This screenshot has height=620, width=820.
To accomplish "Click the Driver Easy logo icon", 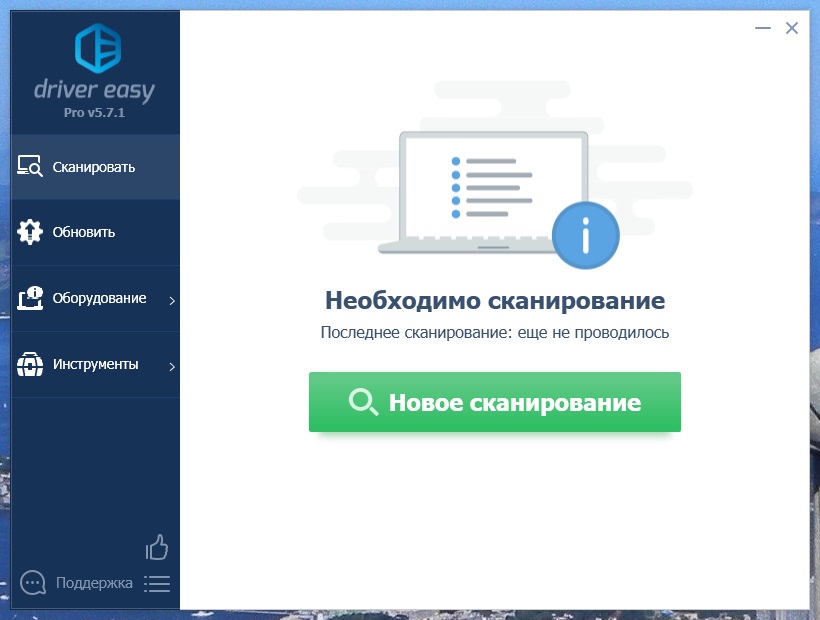I will click(x=97, y=47).
